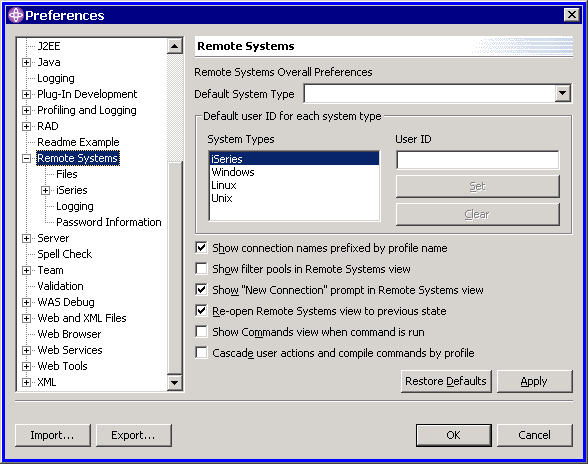Expand the Java tree node
This screenshot has width=588, height=464.
tap(26, 62)
